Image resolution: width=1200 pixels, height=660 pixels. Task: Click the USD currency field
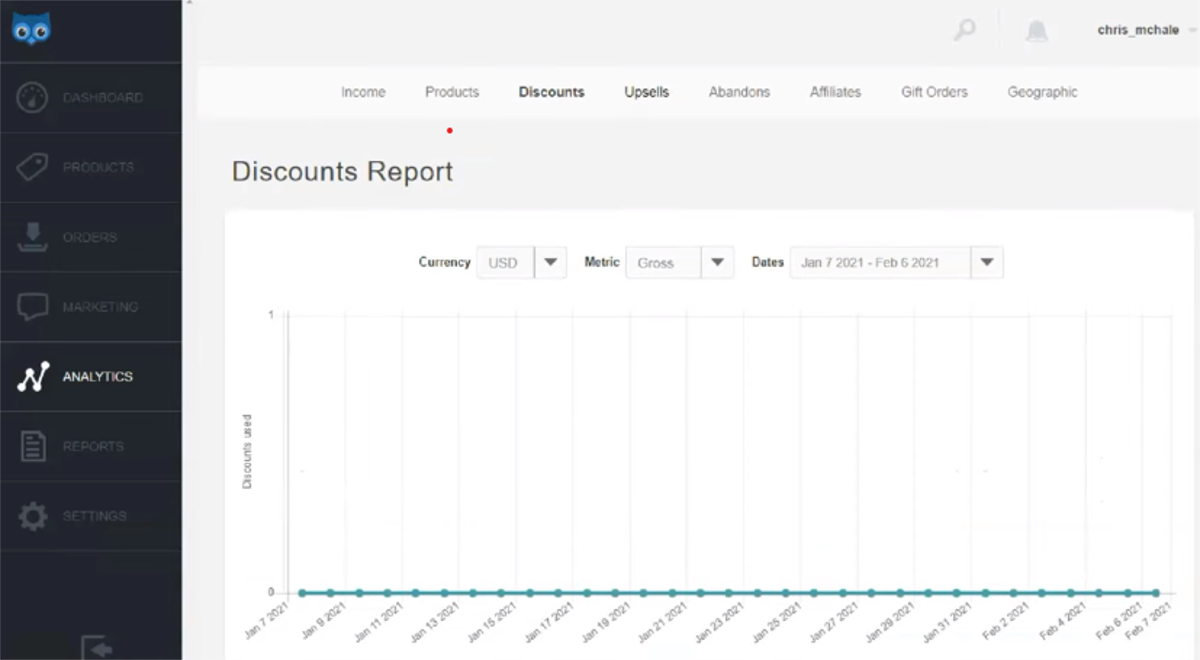pyautogui.click(x=506, y=263)
